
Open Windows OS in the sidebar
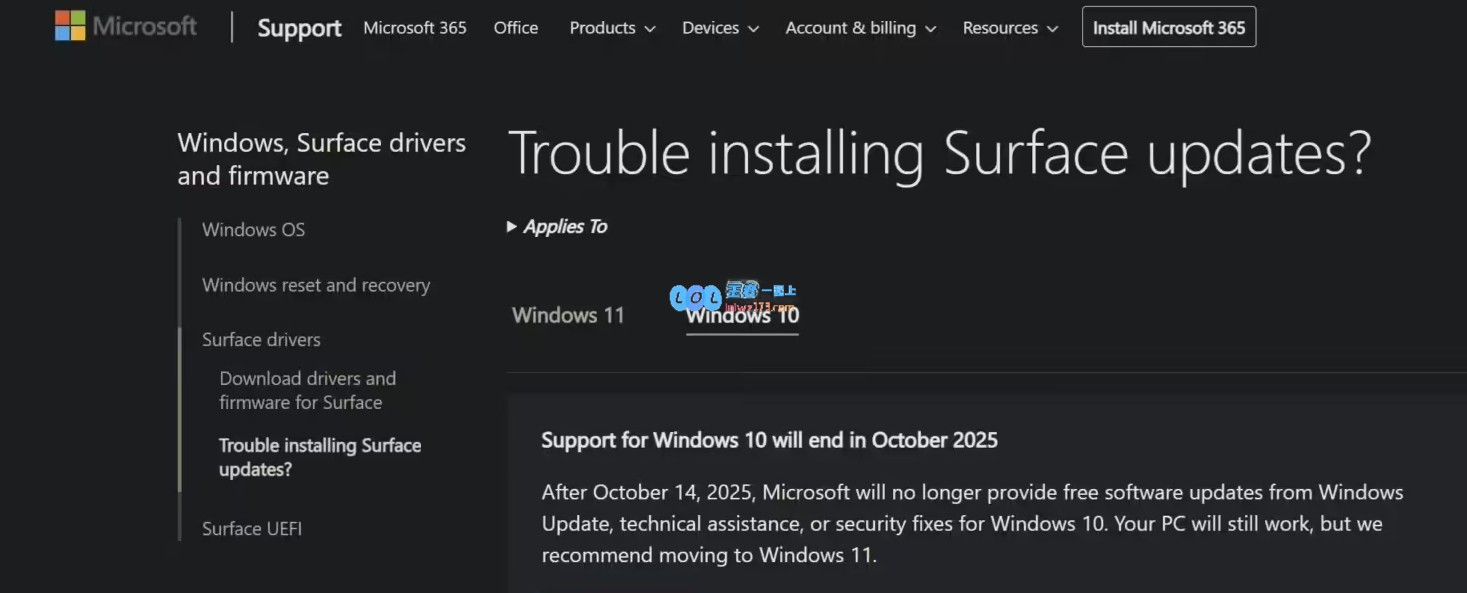(x=253, y=229)
